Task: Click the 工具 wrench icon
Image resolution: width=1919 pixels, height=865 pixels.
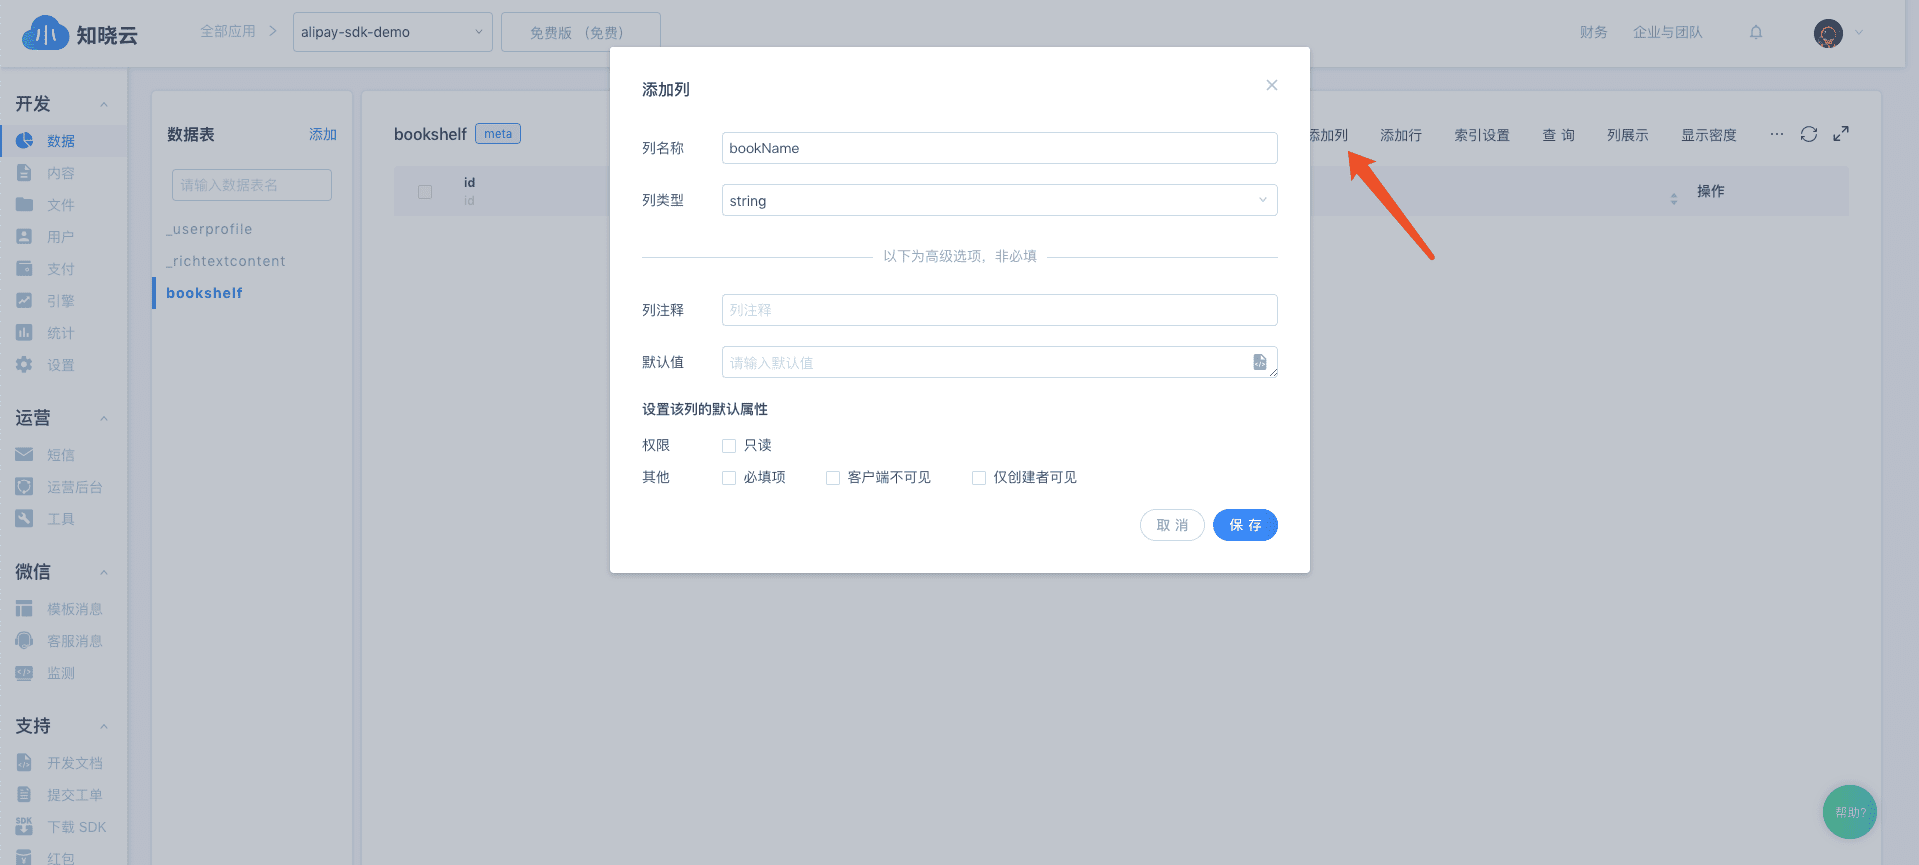Action: (24, 519)
